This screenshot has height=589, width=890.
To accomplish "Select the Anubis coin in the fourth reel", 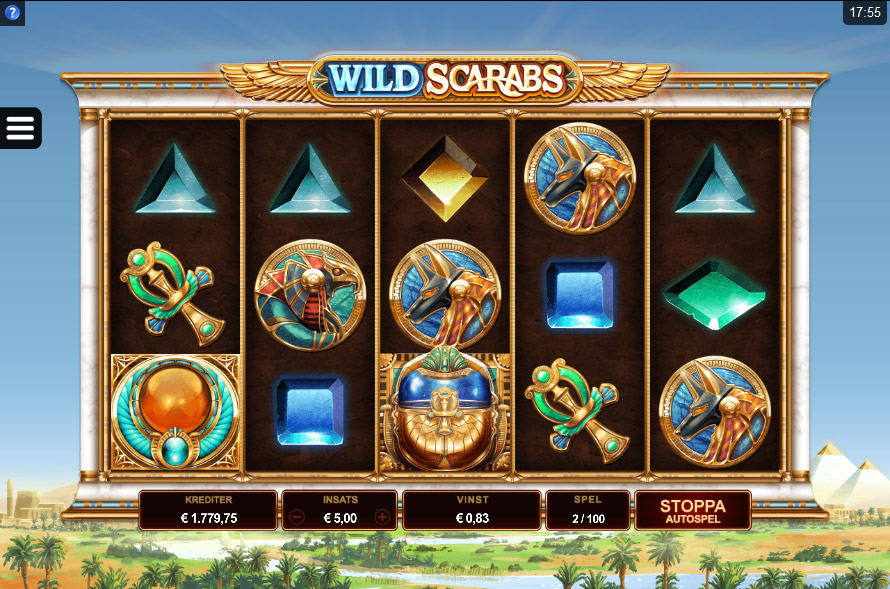I will tap(580, 178).
